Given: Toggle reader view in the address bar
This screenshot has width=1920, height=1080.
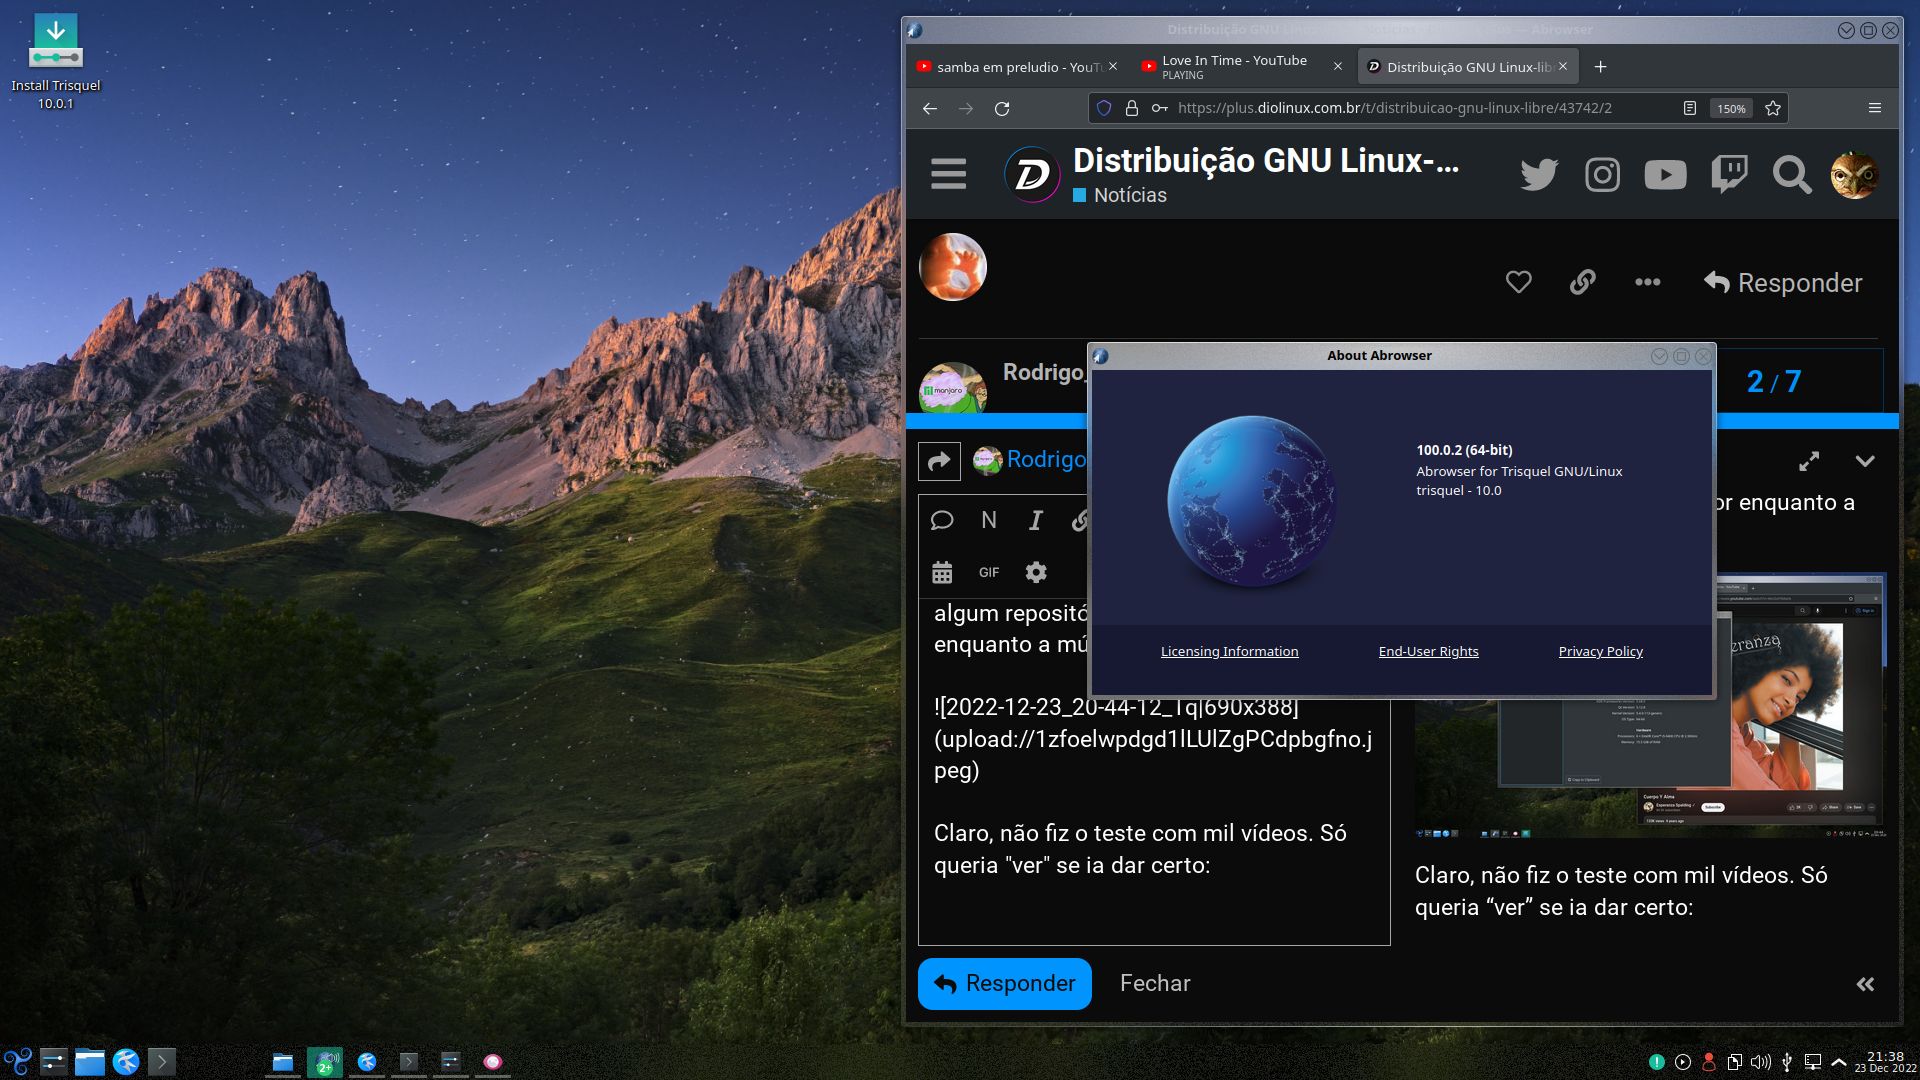Looking at the screenshot, I should point(1690,108).
